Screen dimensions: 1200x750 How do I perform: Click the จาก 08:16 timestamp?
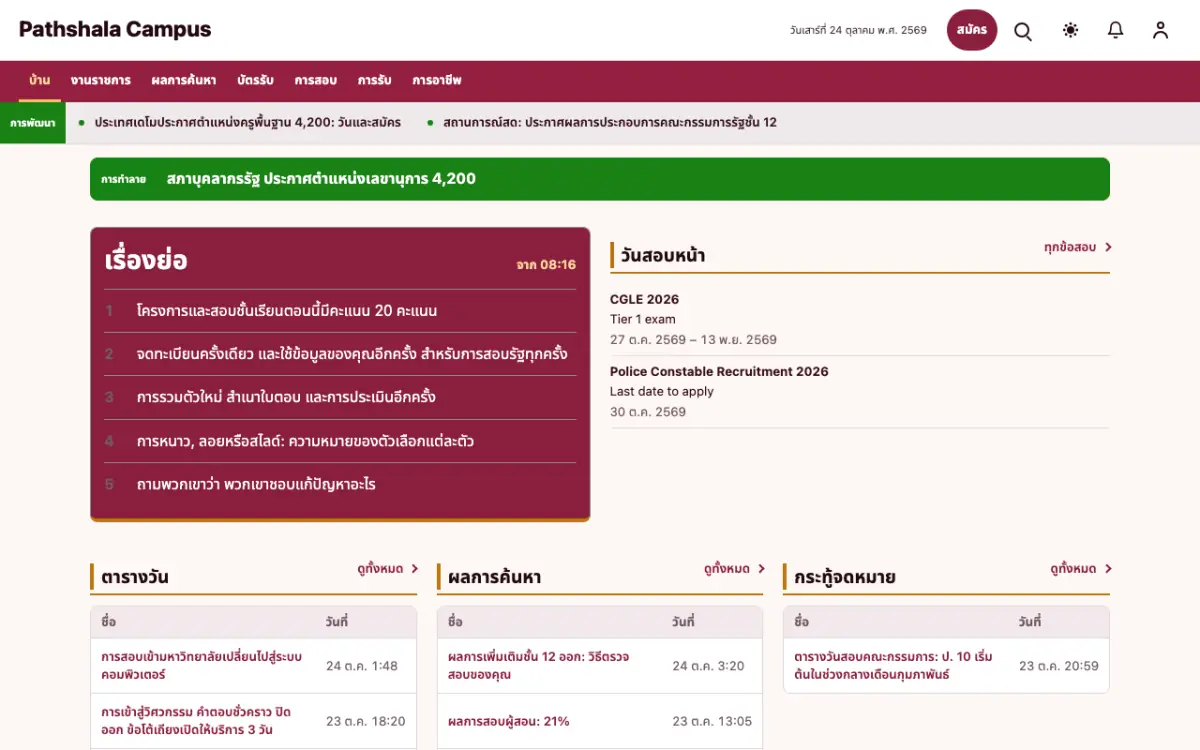tap(546, 265)
